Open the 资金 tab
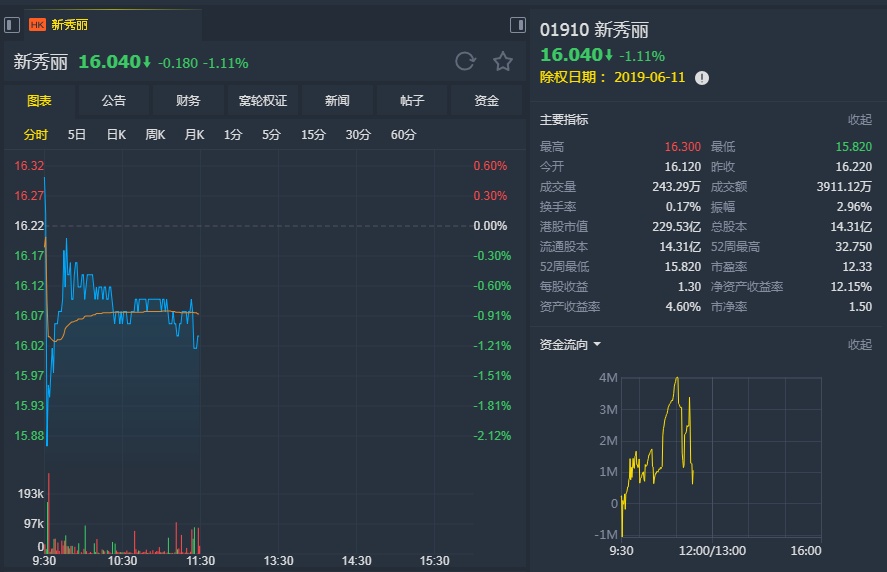887x572 pixels. (x=486, y=101)
